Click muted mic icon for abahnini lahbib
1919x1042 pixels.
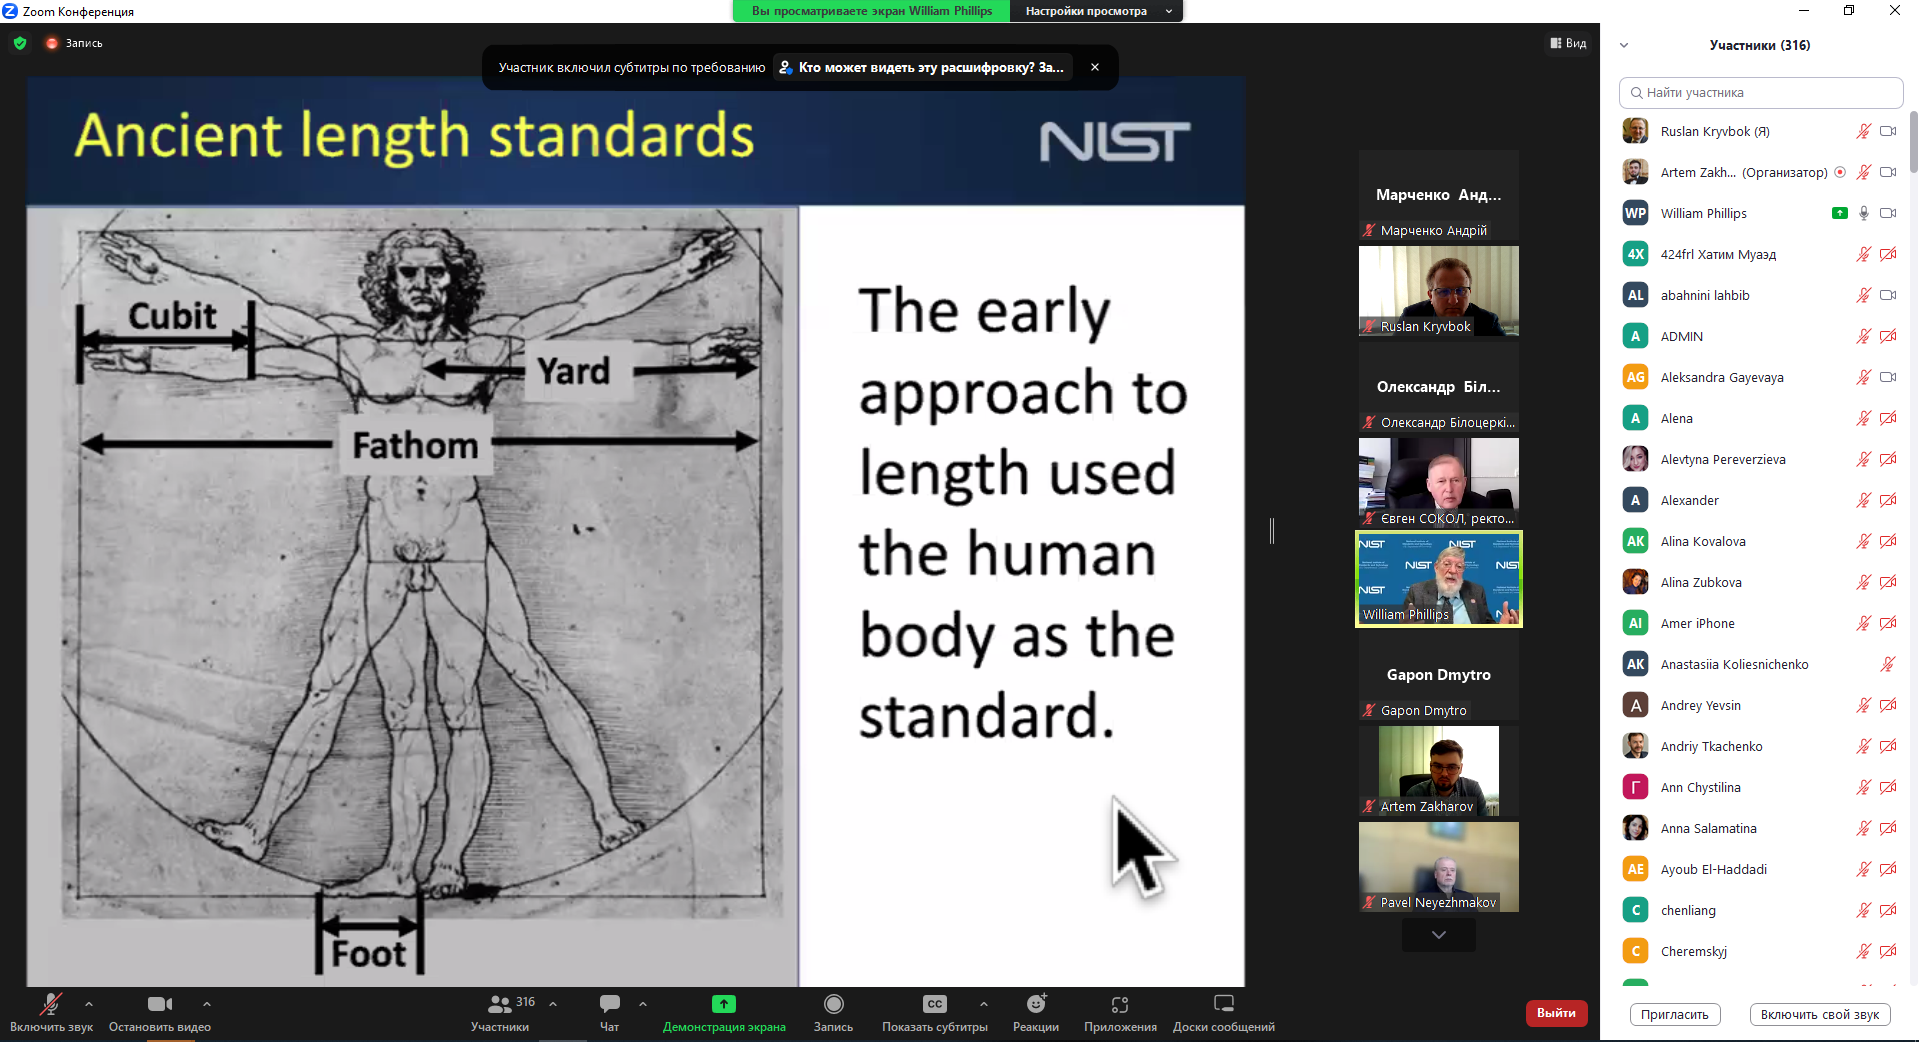[x=1863, y=295]
